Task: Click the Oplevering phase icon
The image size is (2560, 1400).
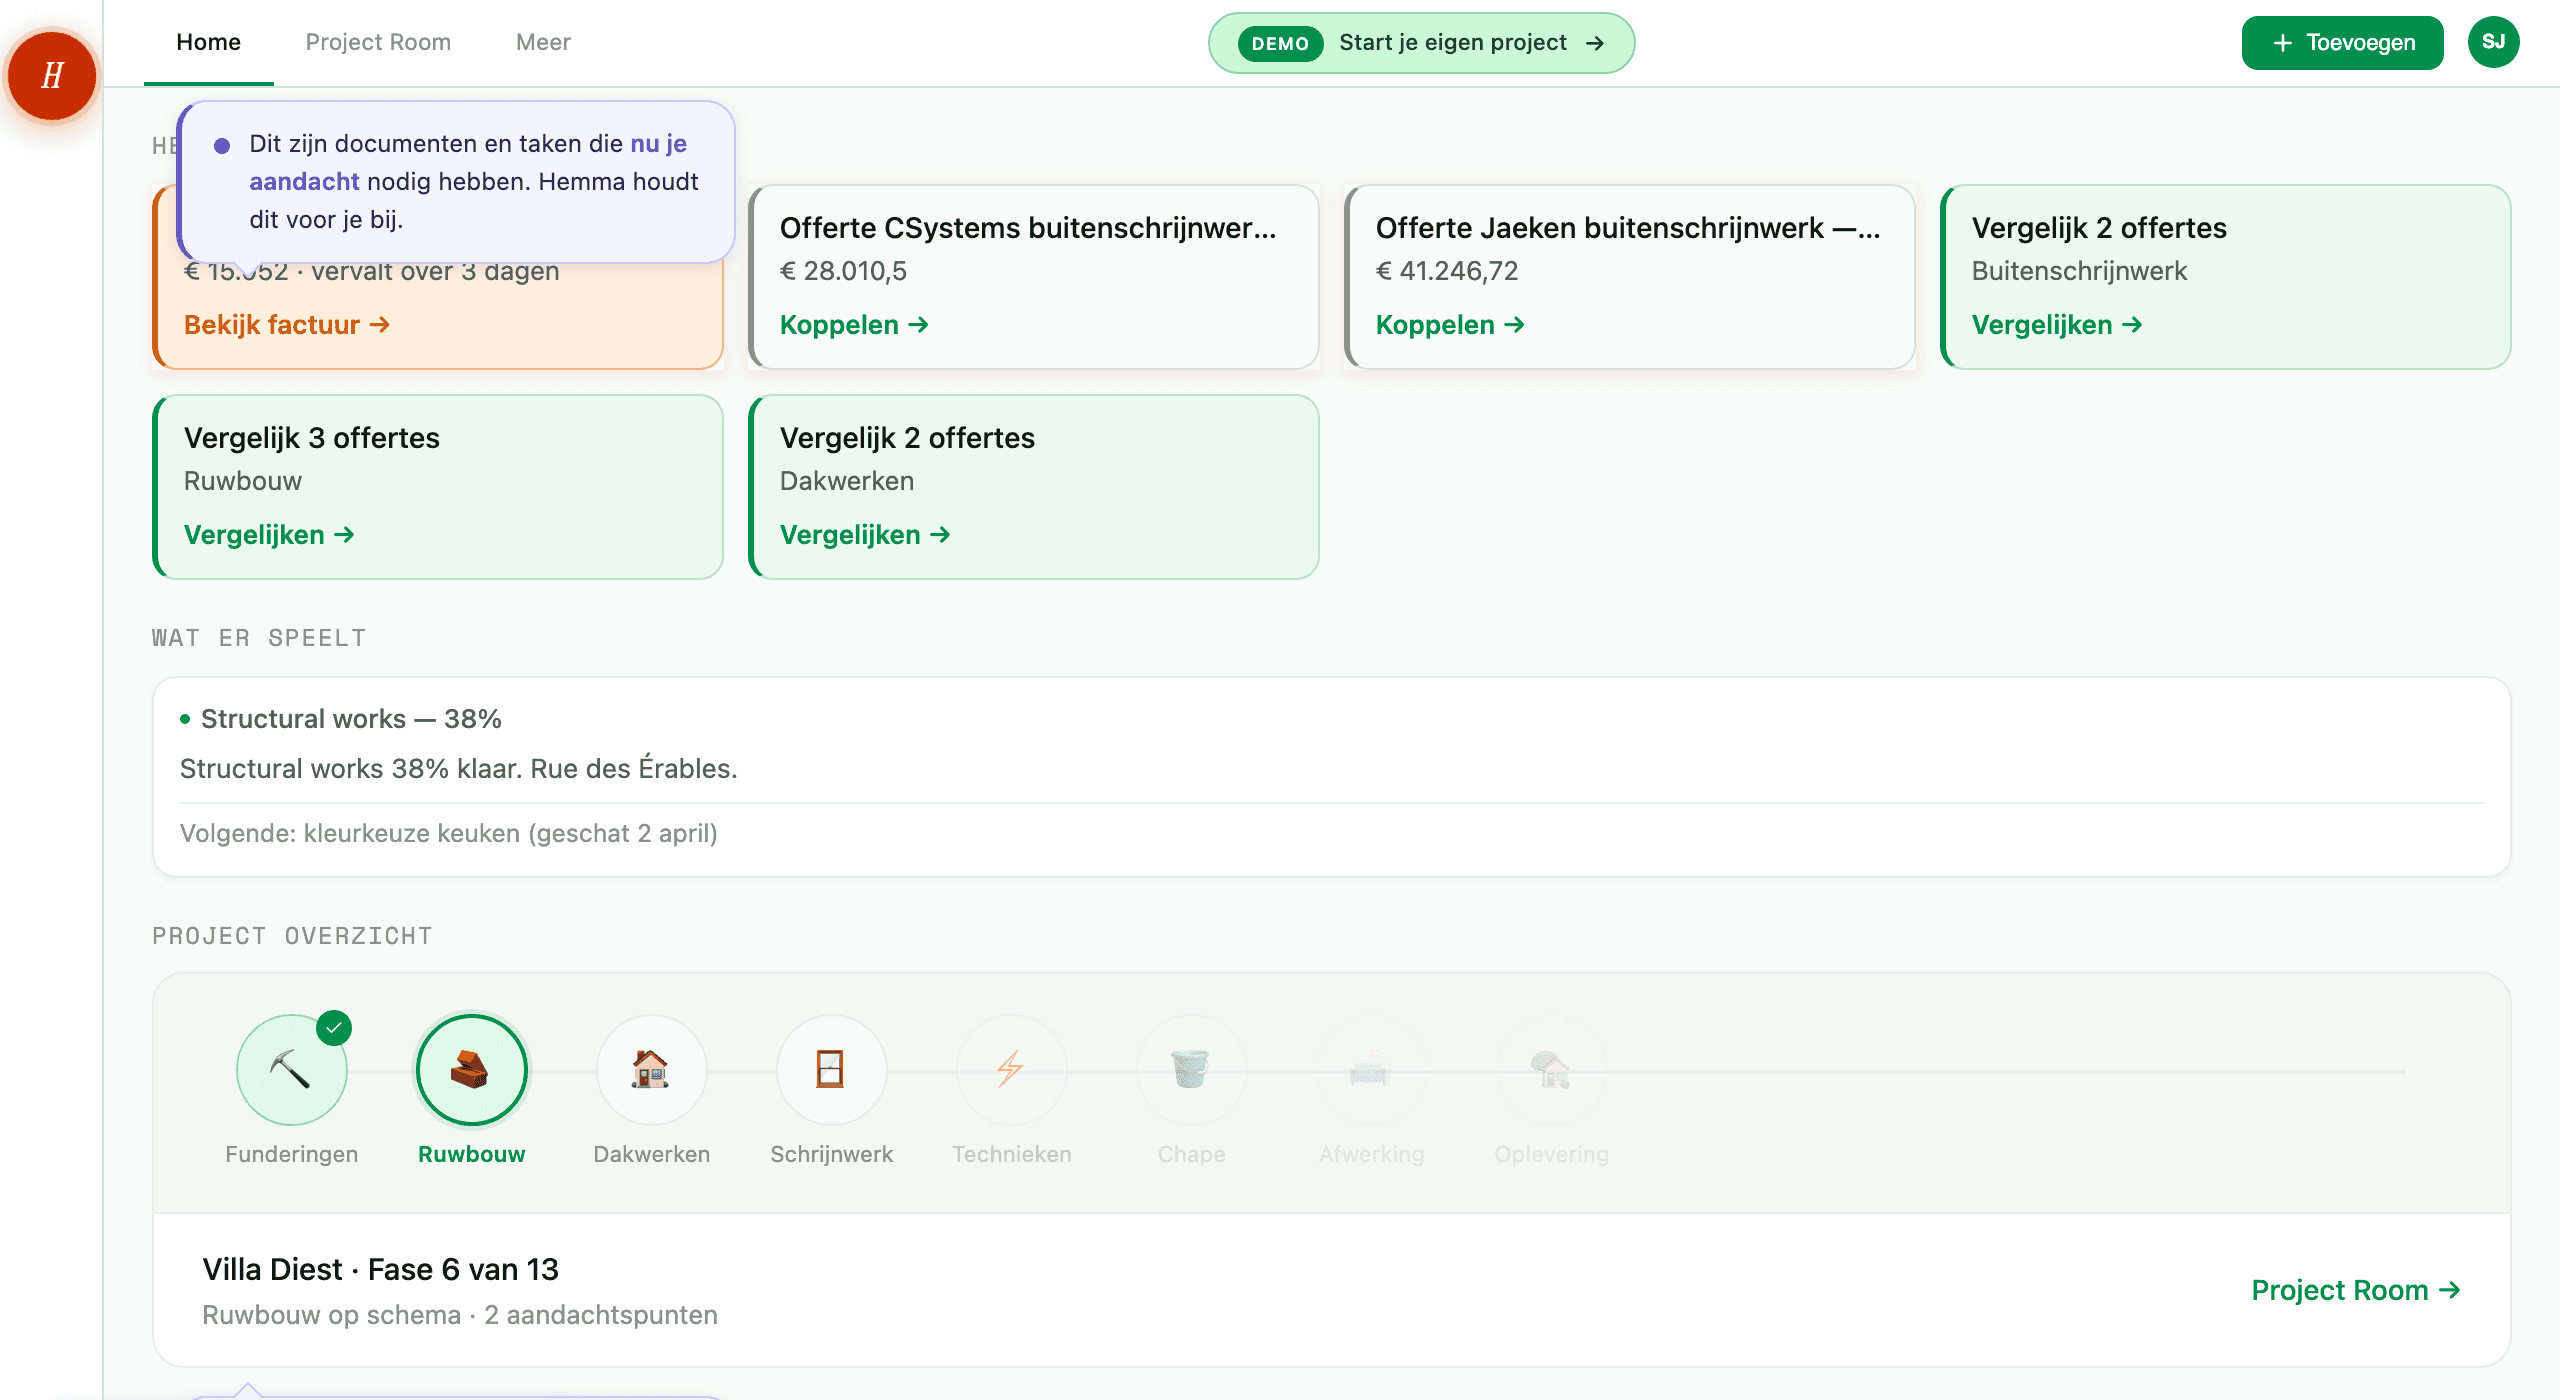Action: tap(1551, 1070)
